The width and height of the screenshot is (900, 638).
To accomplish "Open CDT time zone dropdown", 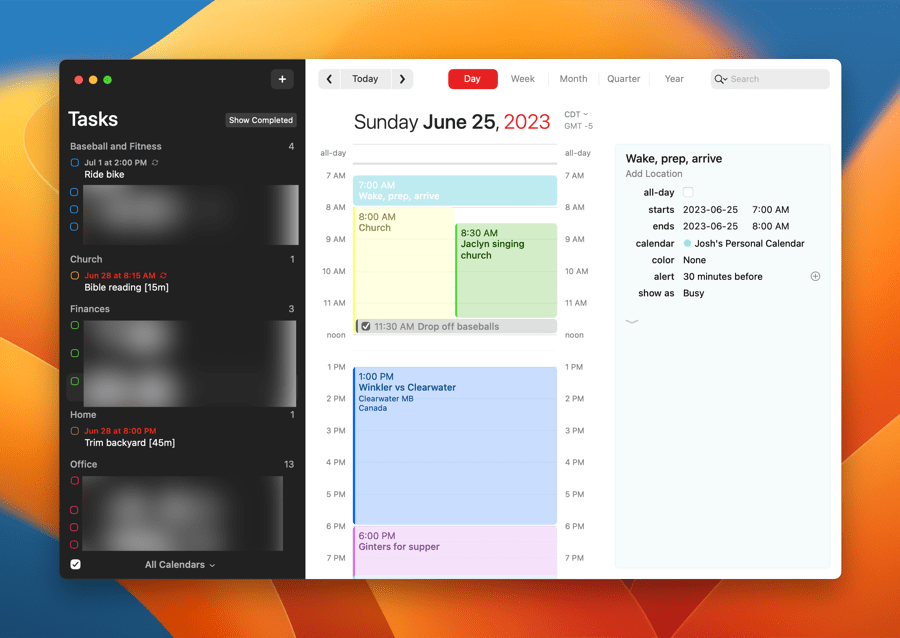I will pos(576,114).
